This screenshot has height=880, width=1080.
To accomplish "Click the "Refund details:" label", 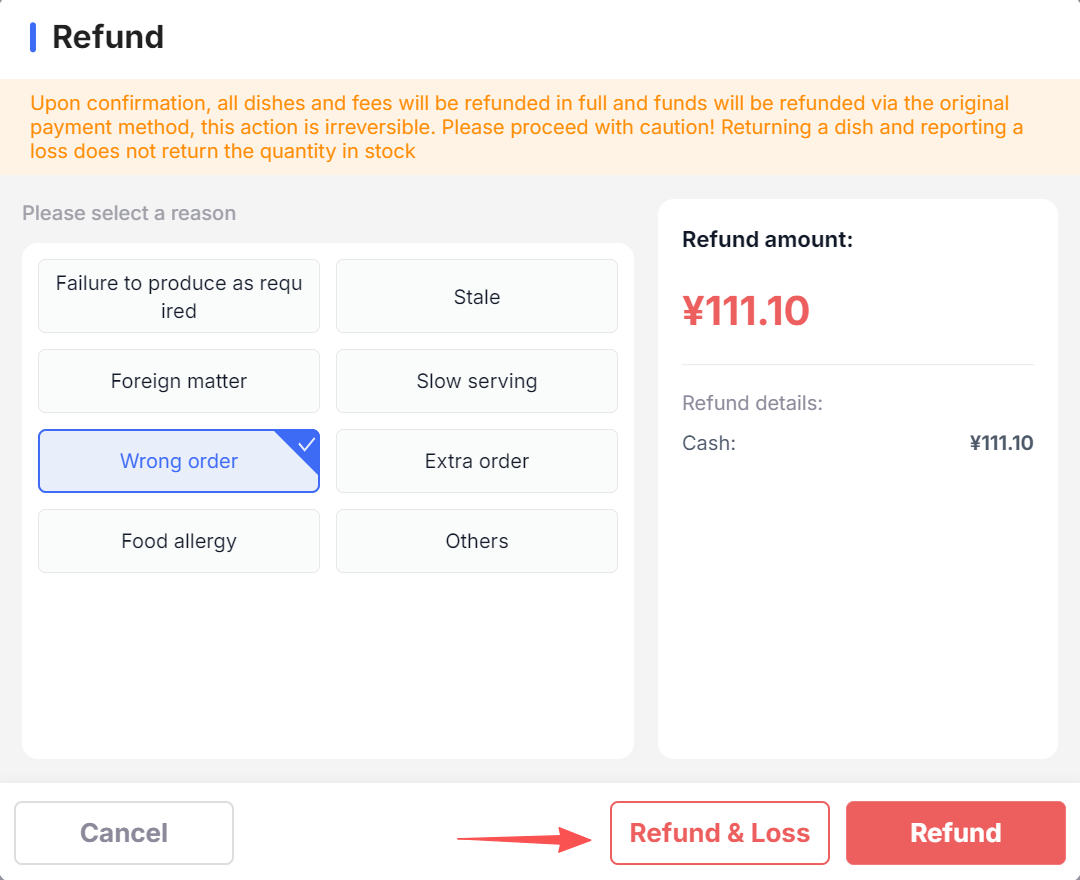I will click(752, 403).
